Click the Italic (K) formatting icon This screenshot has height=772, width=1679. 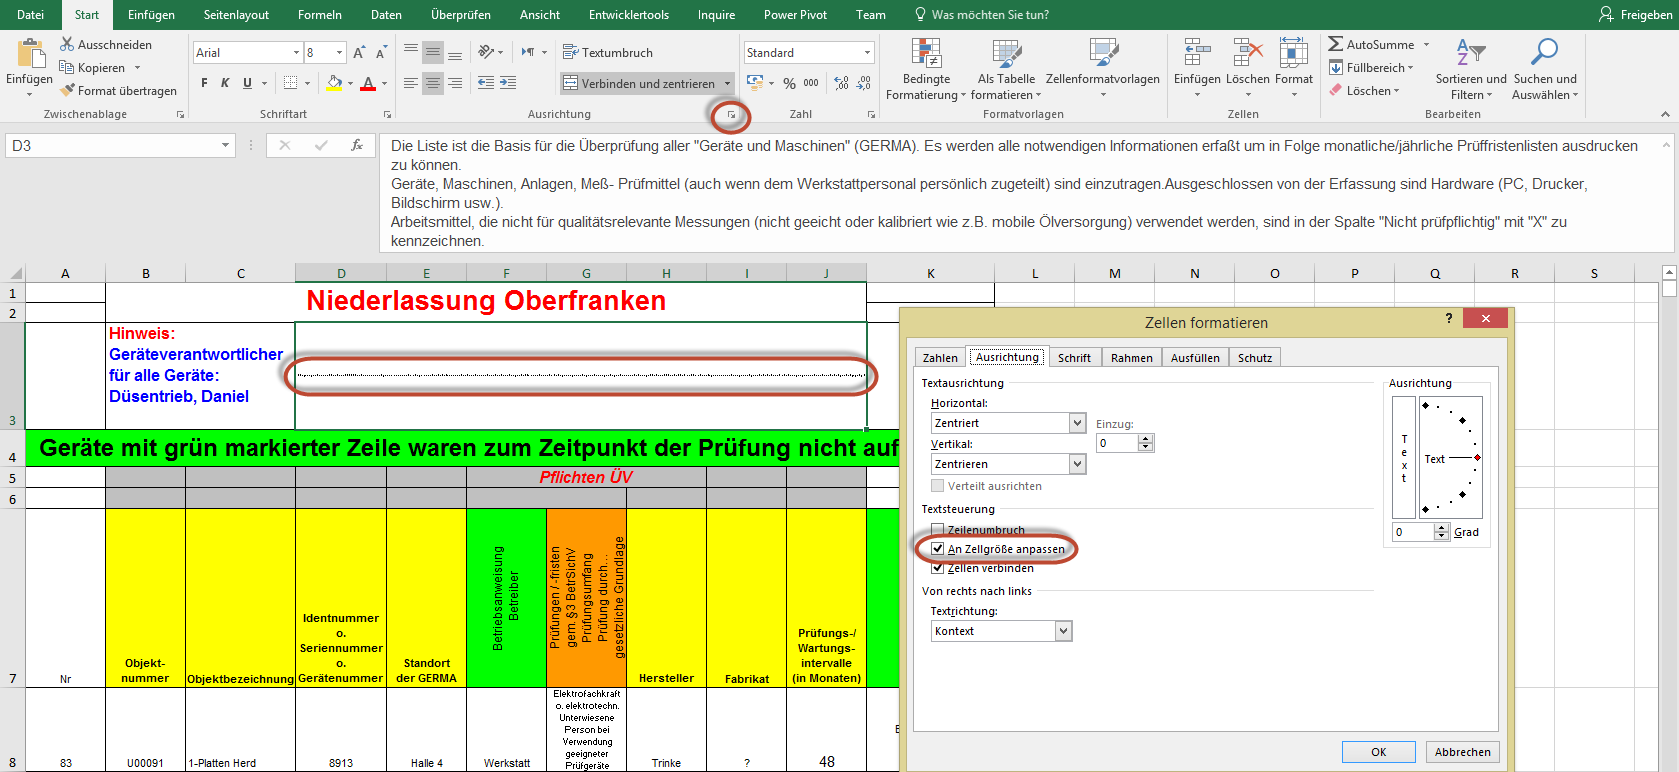point(225,83)
